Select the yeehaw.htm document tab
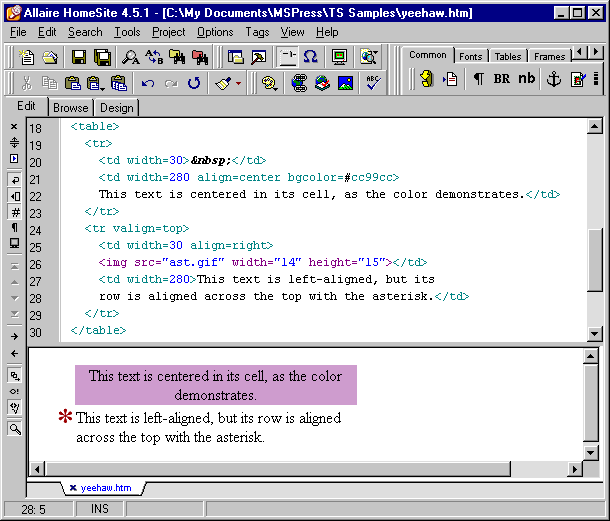Viewport: 610px width, 521px height. (x=105, y=488)
